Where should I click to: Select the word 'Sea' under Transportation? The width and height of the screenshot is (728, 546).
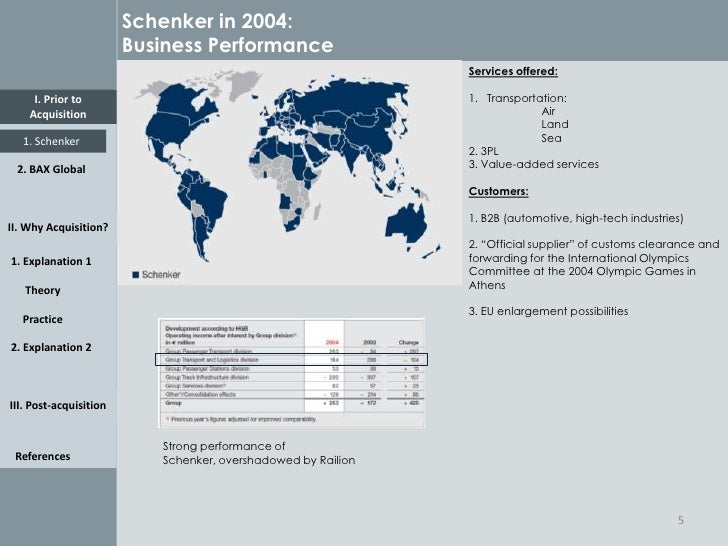(551, 138)
